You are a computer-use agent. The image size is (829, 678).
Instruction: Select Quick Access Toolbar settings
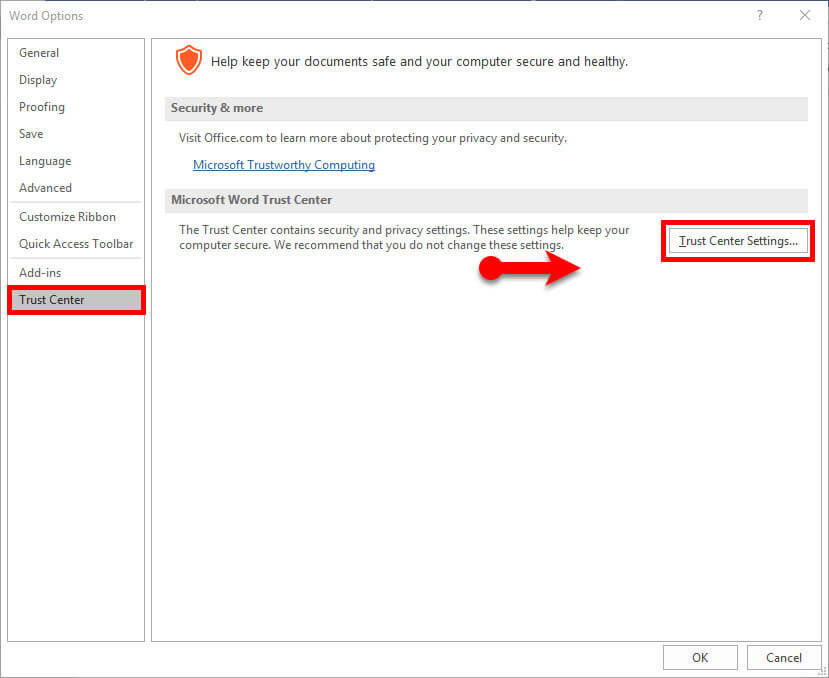(x=74, y=243)
